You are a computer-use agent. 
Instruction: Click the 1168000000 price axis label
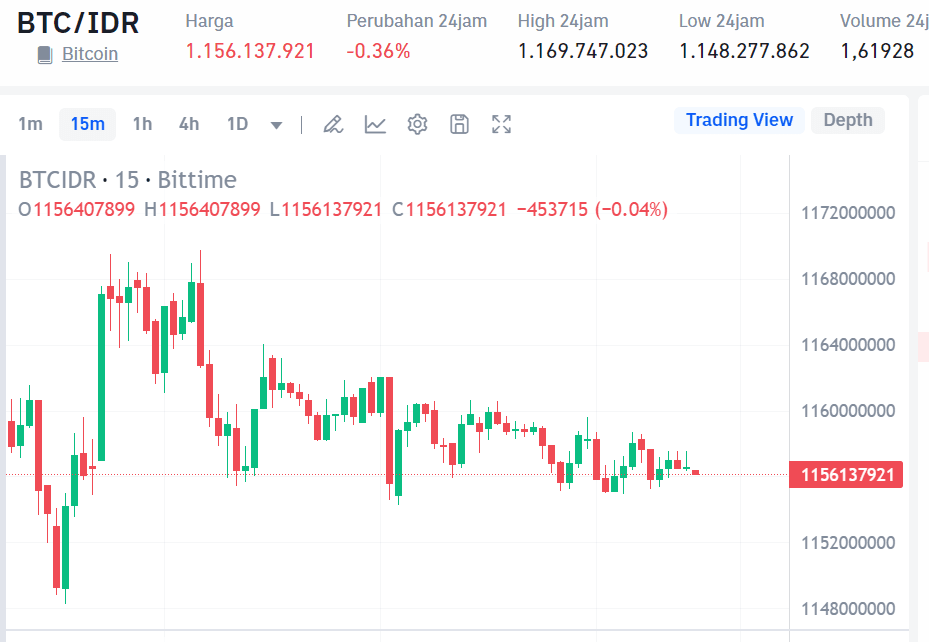pos(846,278)
